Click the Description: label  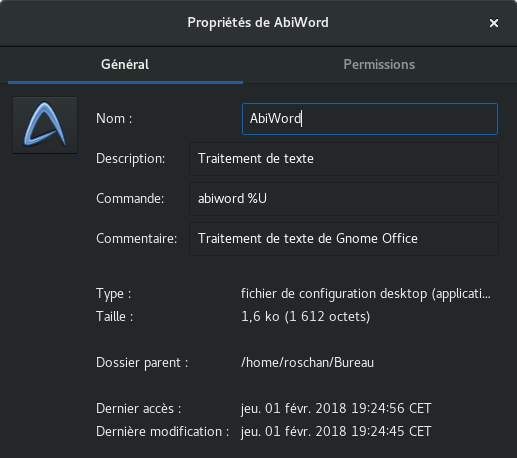130,159
